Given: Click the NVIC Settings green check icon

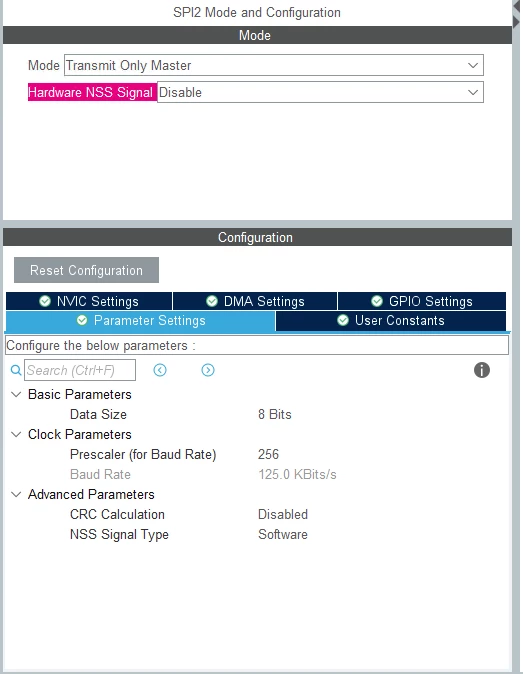Looking at the screenshot, I should click(45, 301).
